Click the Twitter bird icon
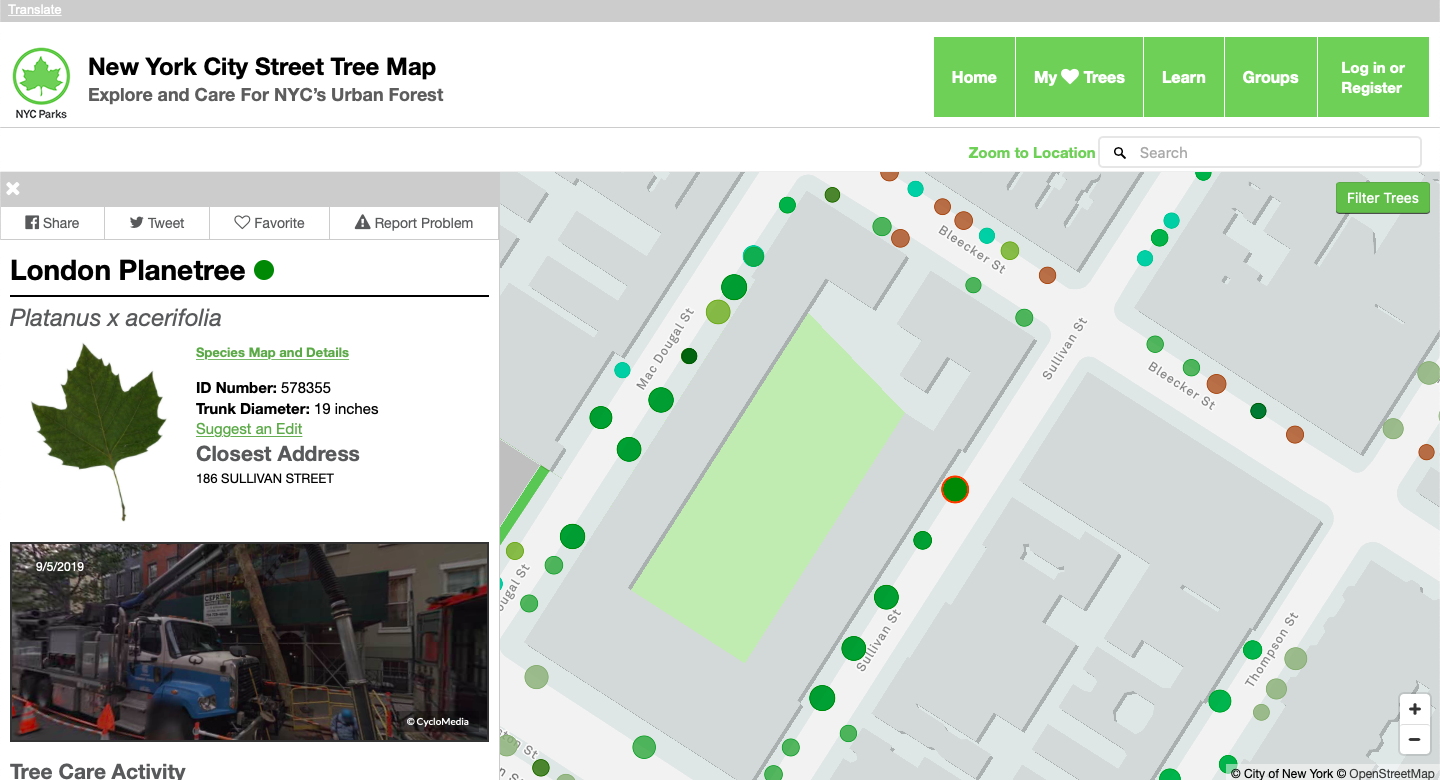 pyautogui.click(x=136, y=223)
